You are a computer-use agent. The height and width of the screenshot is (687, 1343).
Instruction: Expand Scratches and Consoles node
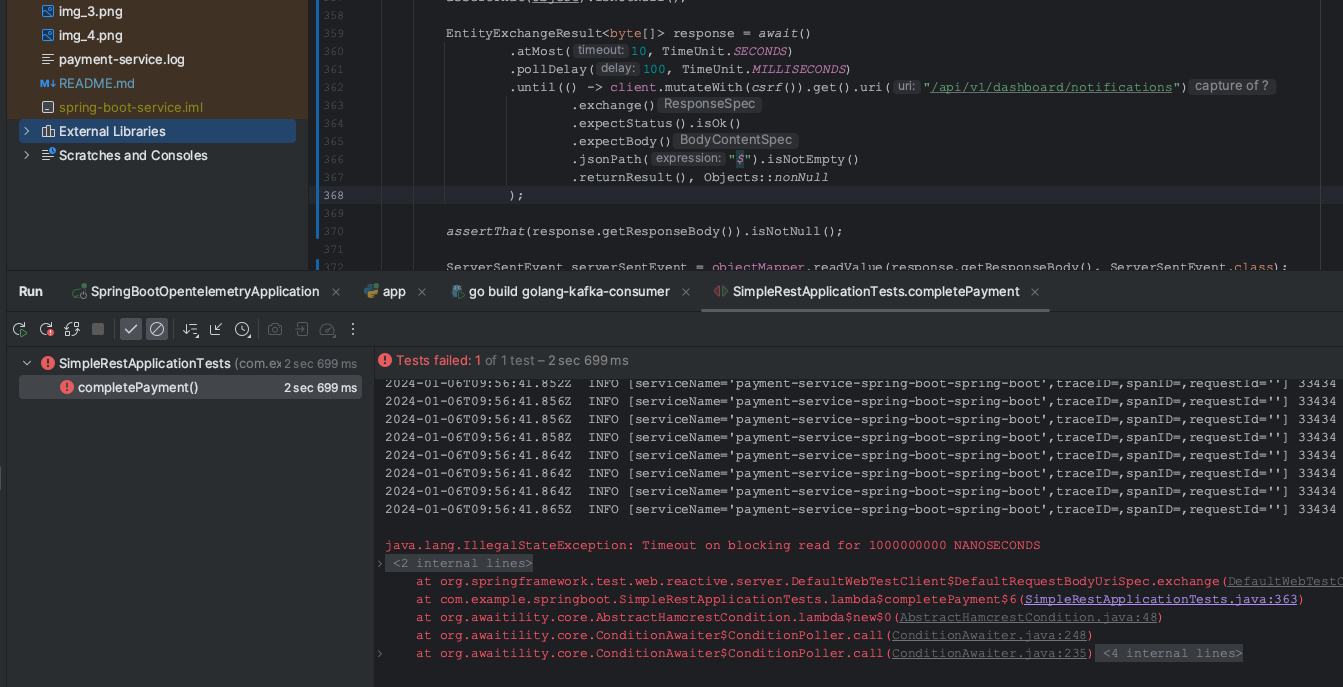[27, 155]
